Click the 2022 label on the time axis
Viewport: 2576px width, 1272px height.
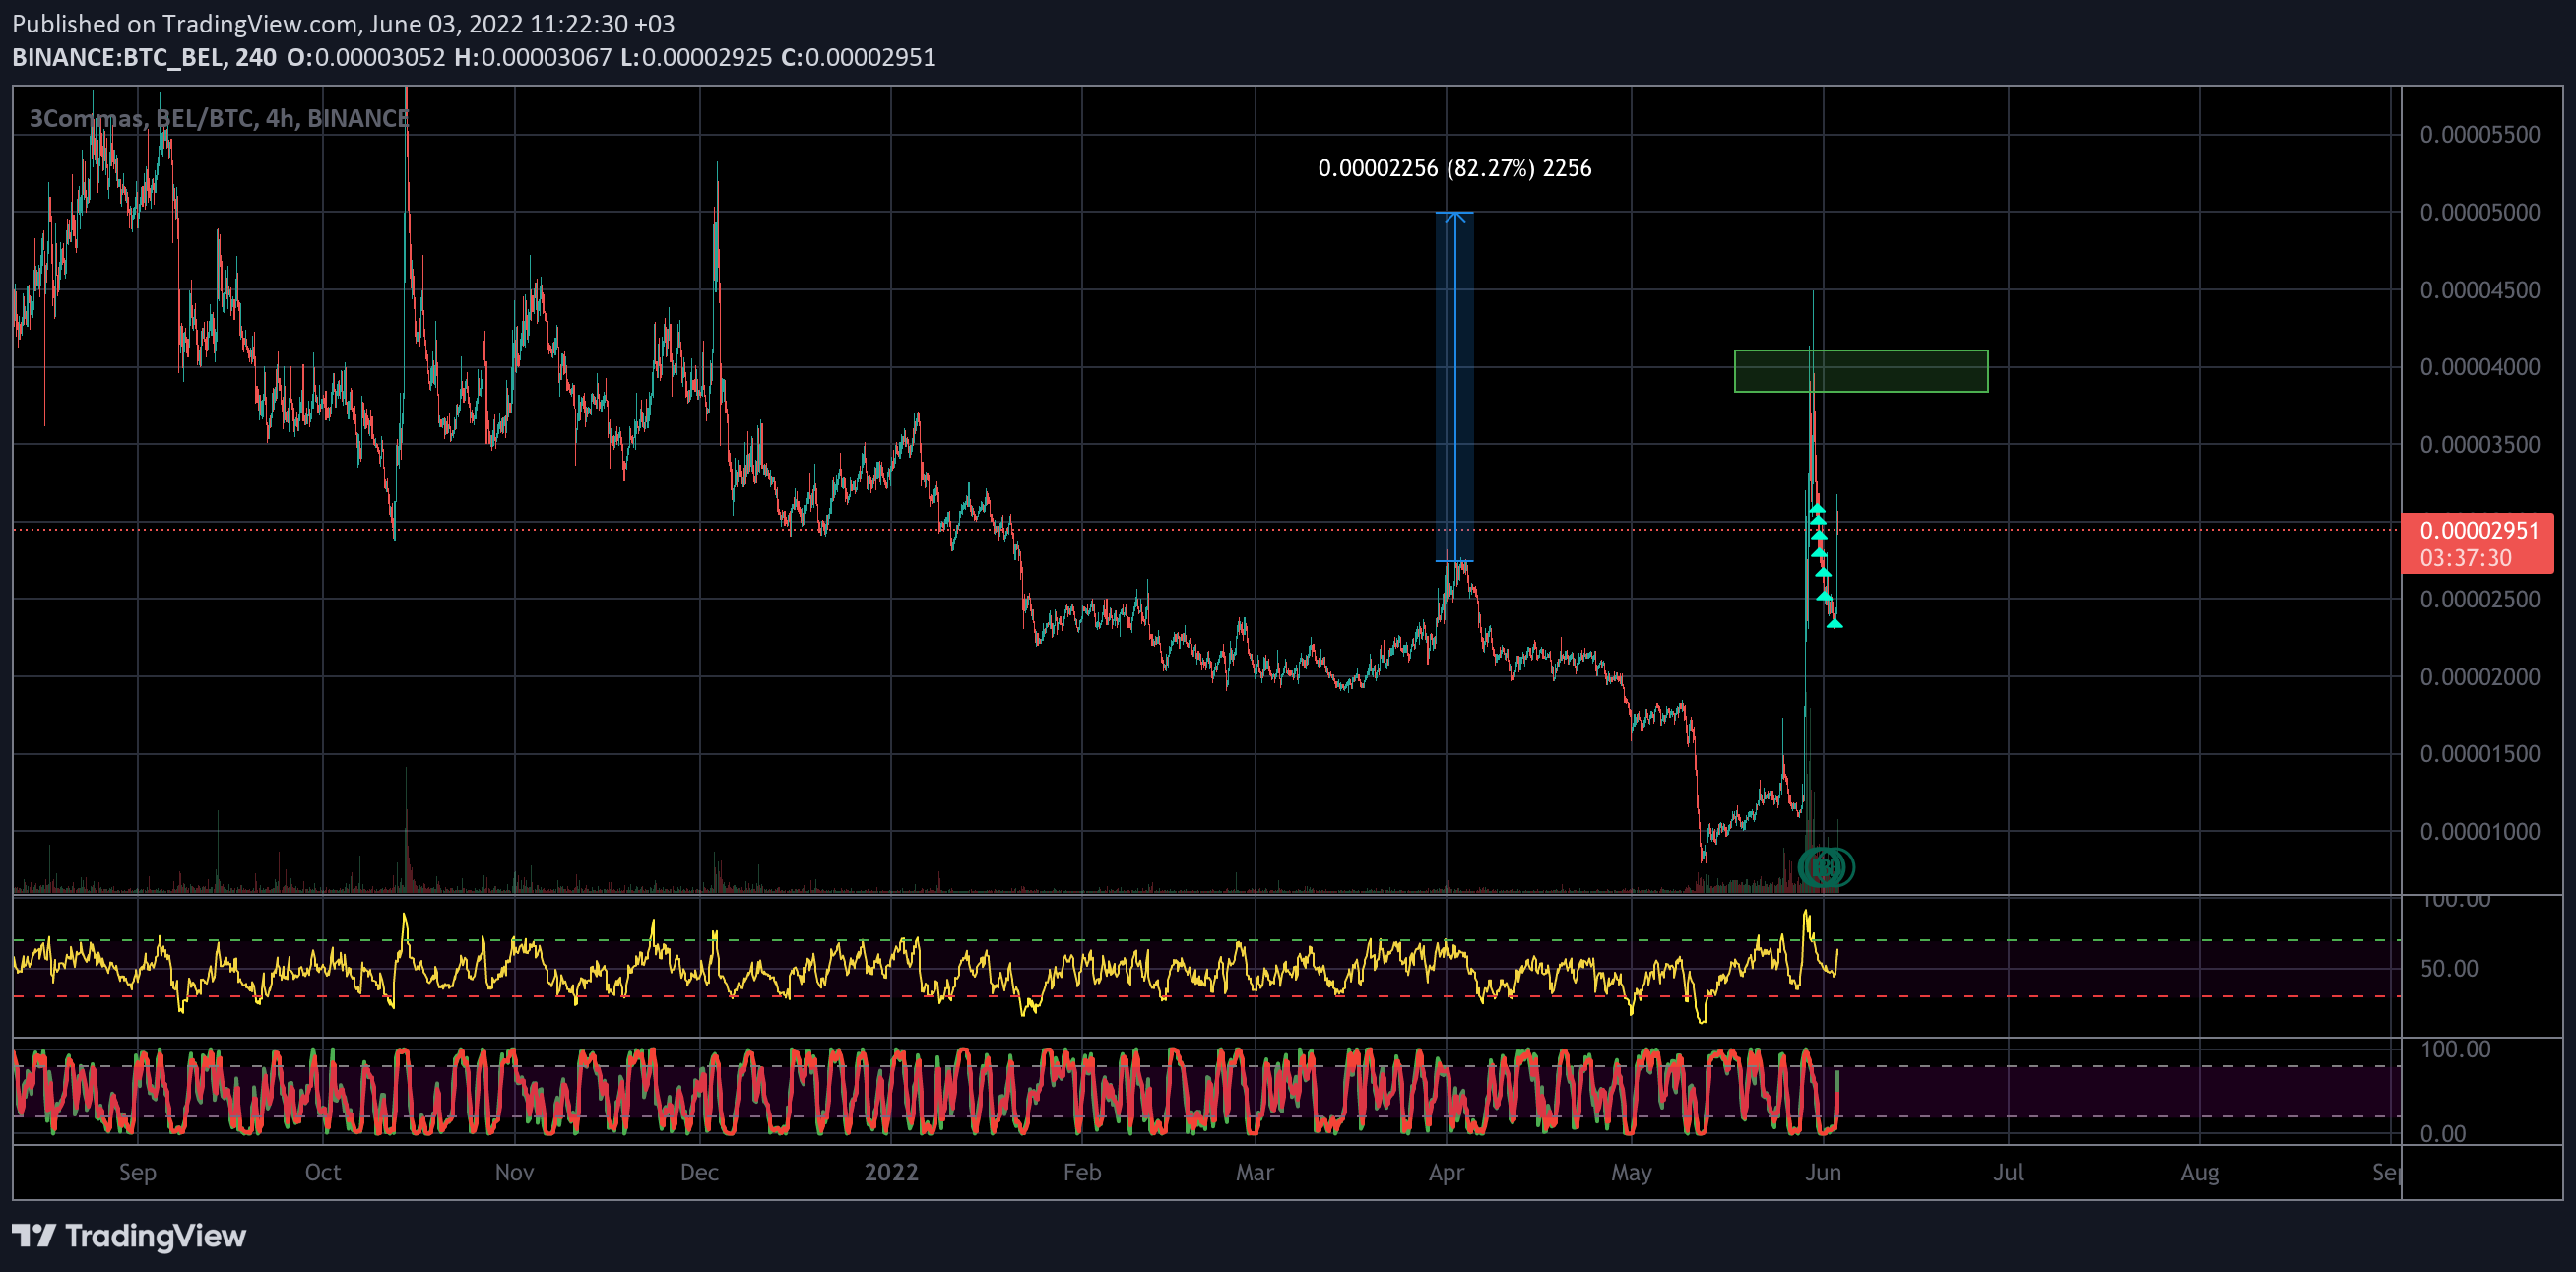pyautogui.click(x=891, y=1172)
